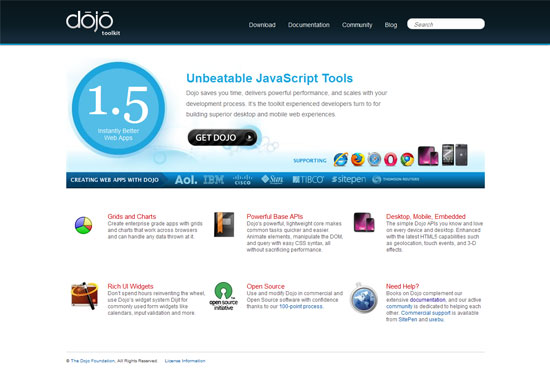Click the Open Source Initiative logo
The width and height of the screenshot is (550, 372).
223,296
